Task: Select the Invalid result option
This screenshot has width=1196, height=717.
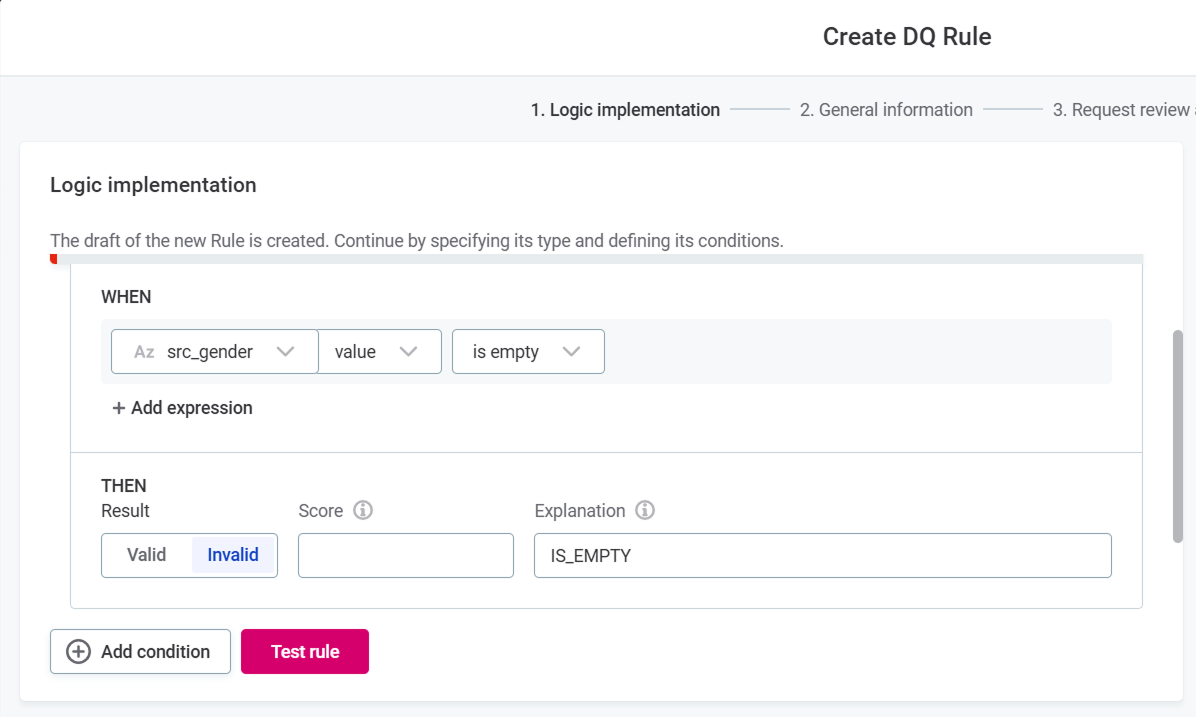Action: pos(233,555)
